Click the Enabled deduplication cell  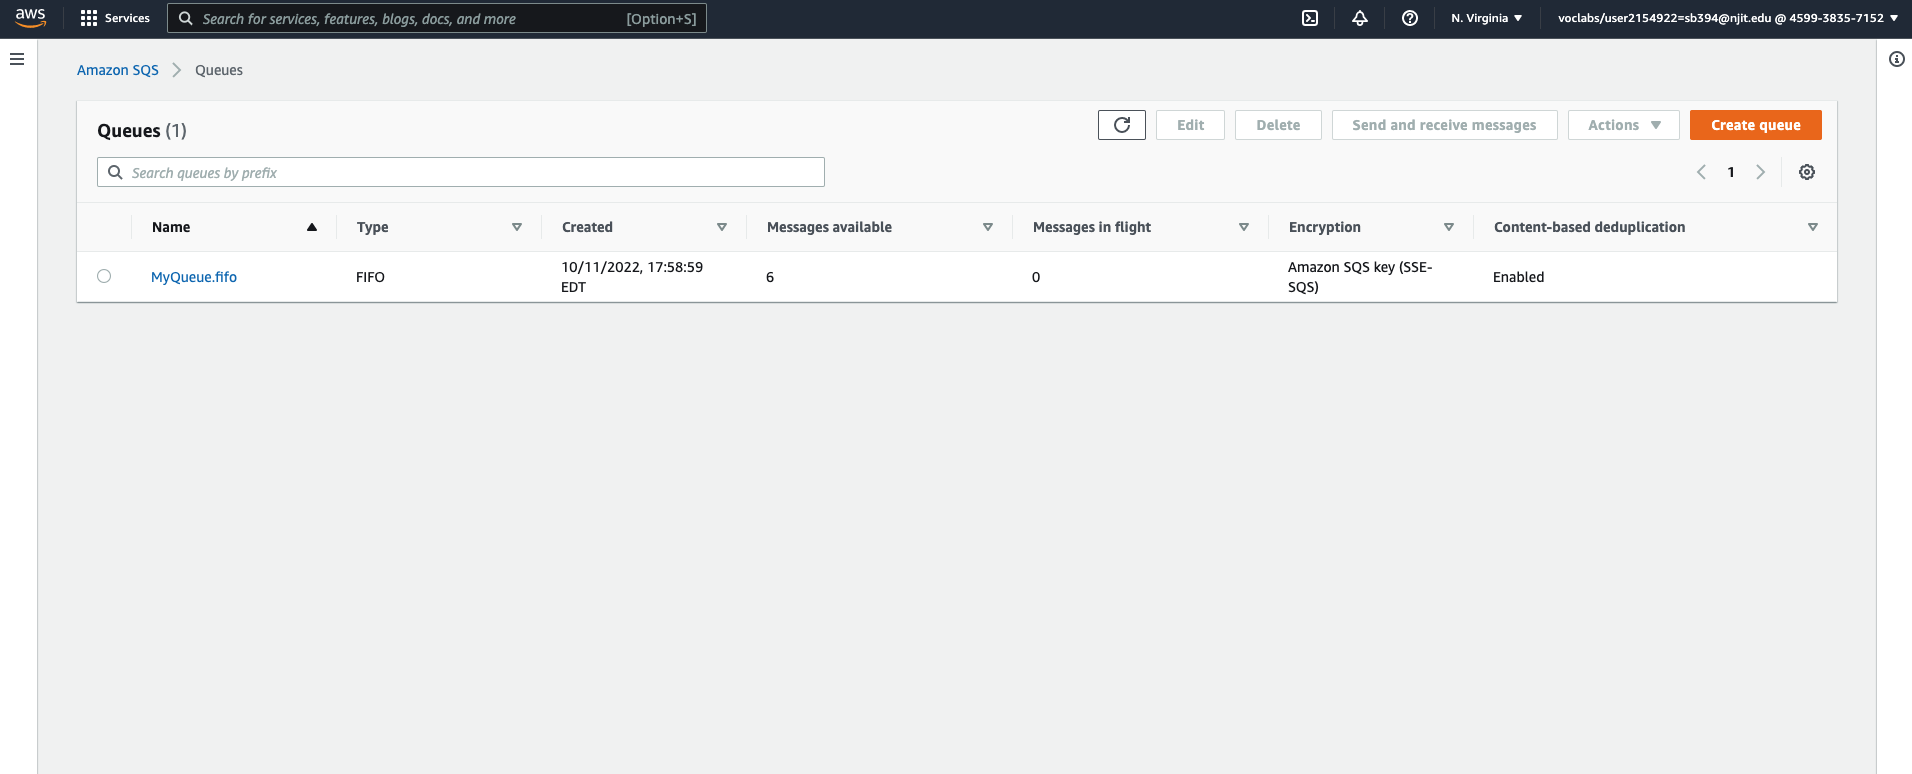tap(1518, 277)
